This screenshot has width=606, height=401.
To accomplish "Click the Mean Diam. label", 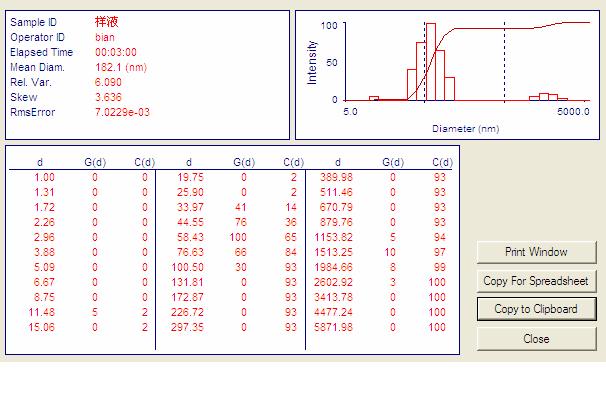I will pos(37,67).
